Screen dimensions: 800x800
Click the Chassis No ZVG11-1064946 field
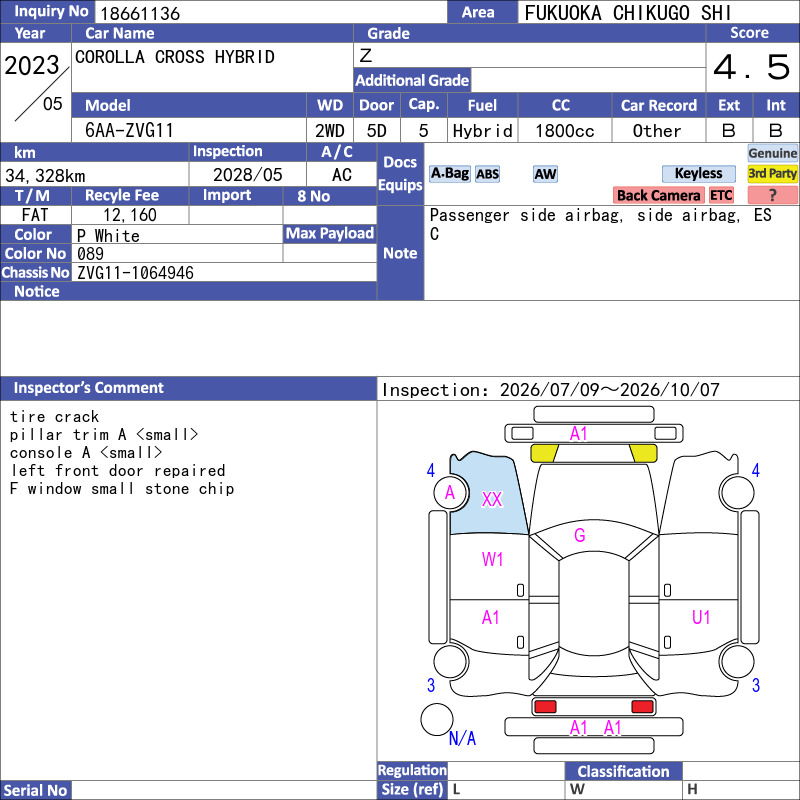pos(224,272)
